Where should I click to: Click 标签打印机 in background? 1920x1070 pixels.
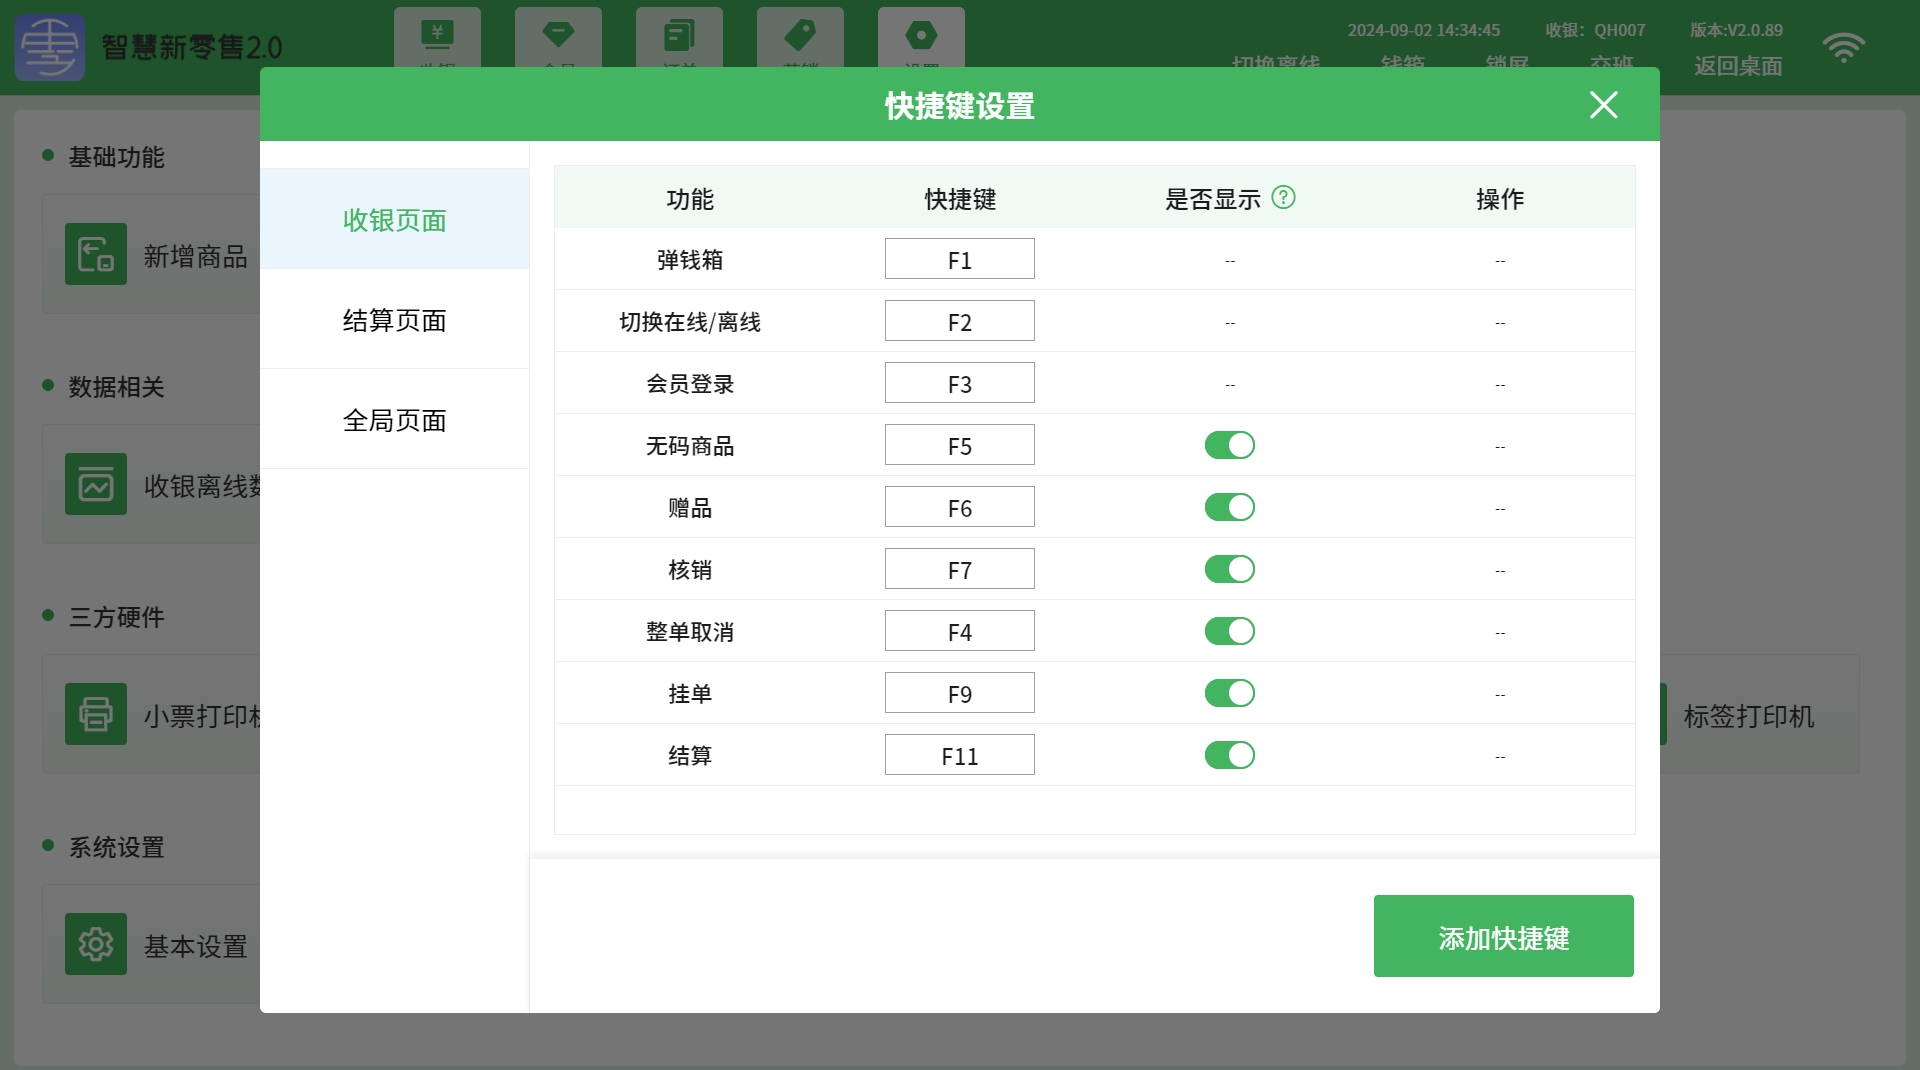[1748, 716]
